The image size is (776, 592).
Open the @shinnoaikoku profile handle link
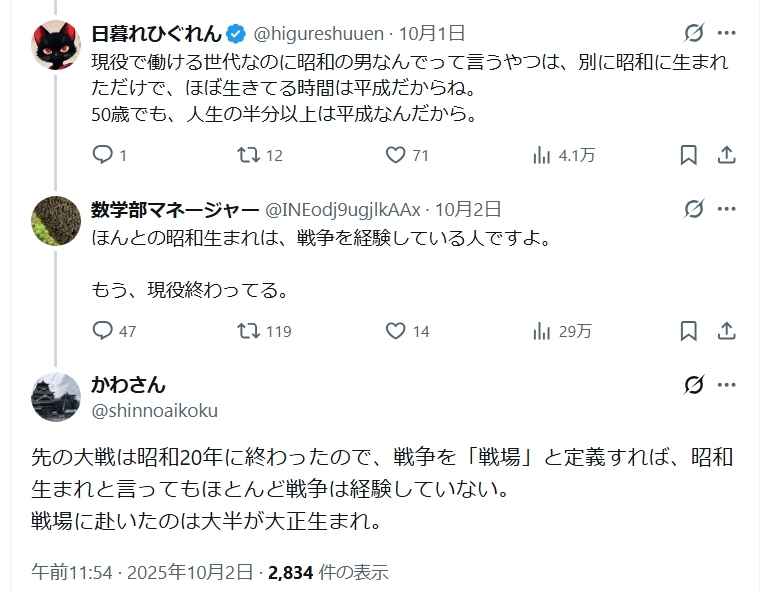click(x=154, y=411)
